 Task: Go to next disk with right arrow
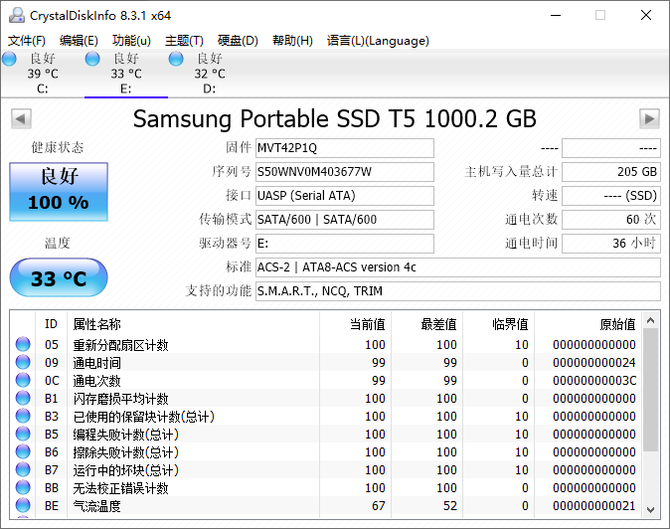(649, 118)
